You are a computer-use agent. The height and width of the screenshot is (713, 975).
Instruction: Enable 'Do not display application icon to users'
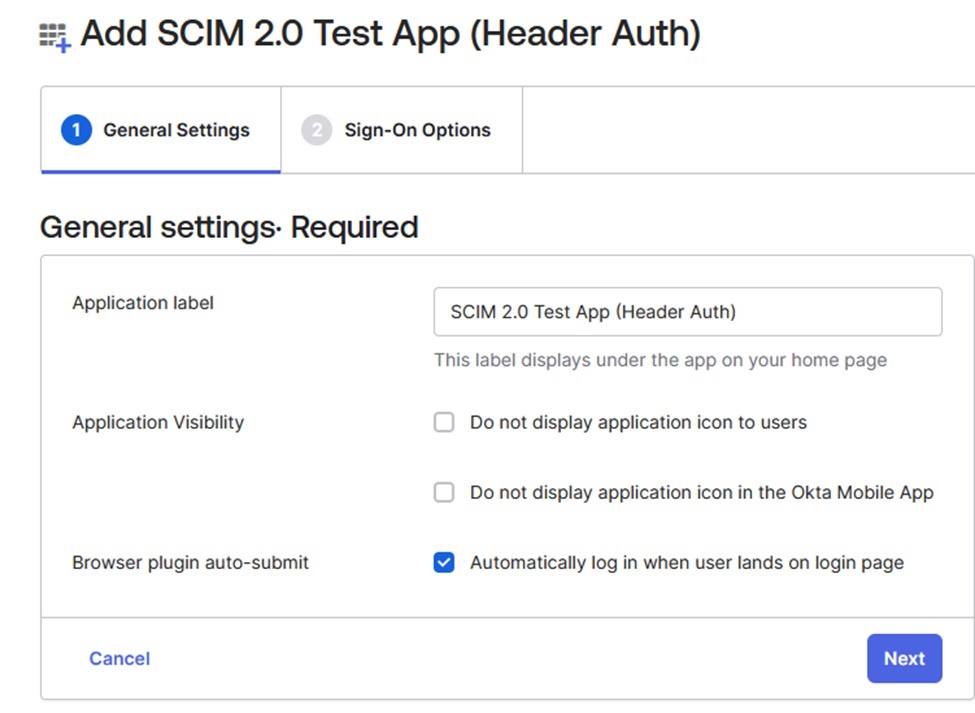tap(443, 422)
